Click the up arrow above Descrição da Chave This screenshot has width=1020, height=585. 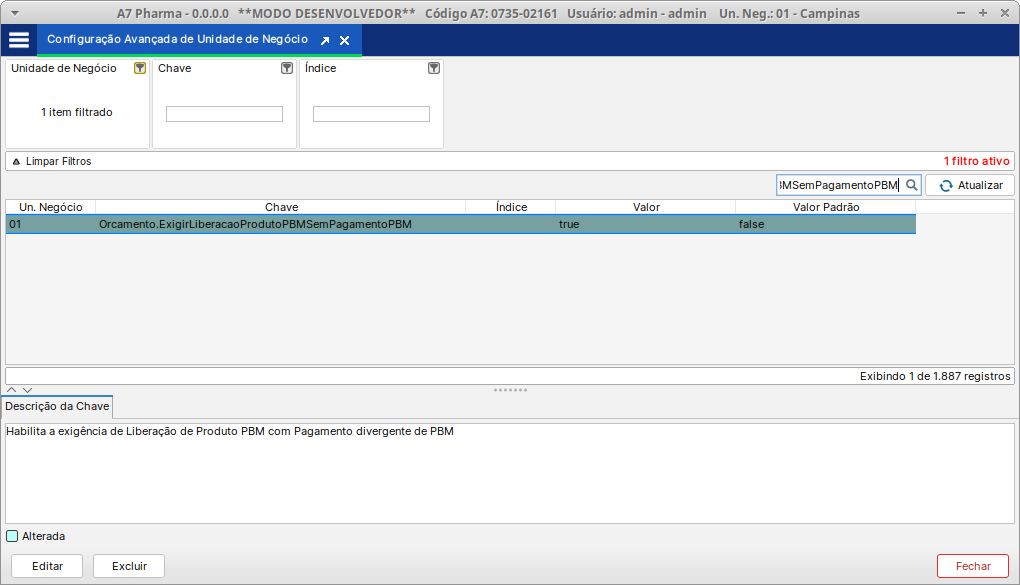tap(12, 390)
